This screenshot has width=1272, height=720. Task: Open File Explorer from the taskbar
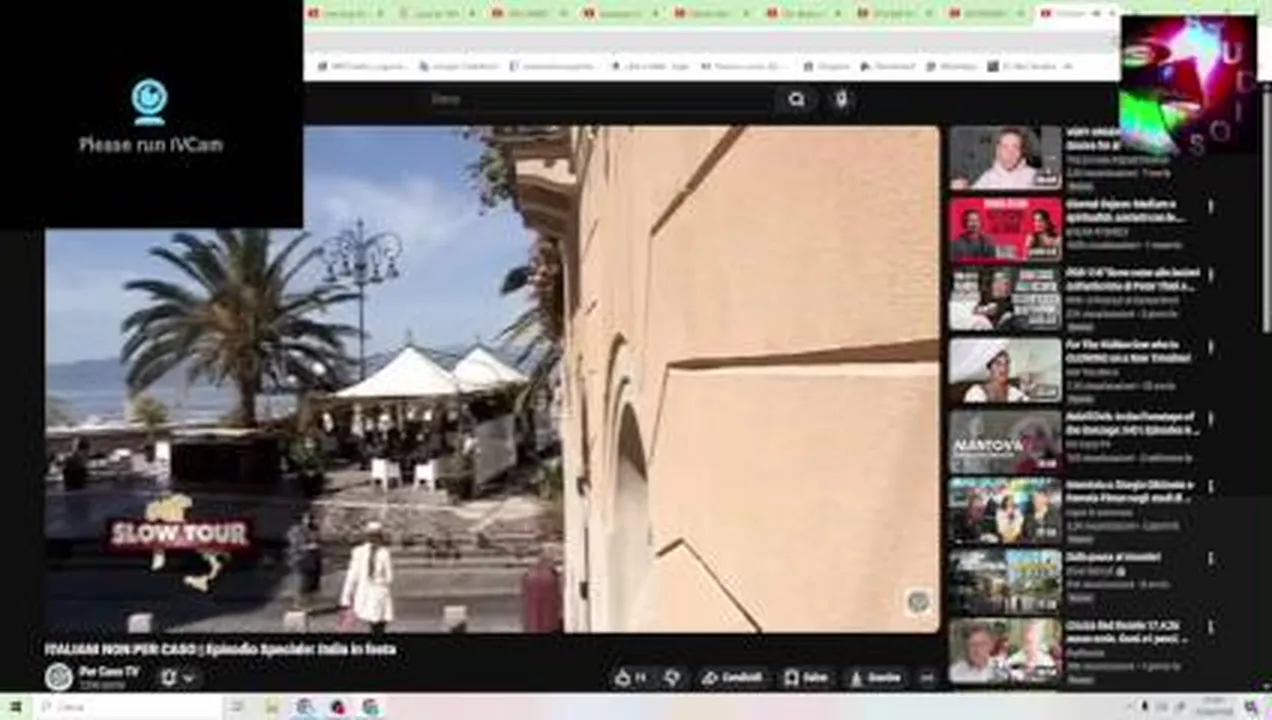coord(271,707)
